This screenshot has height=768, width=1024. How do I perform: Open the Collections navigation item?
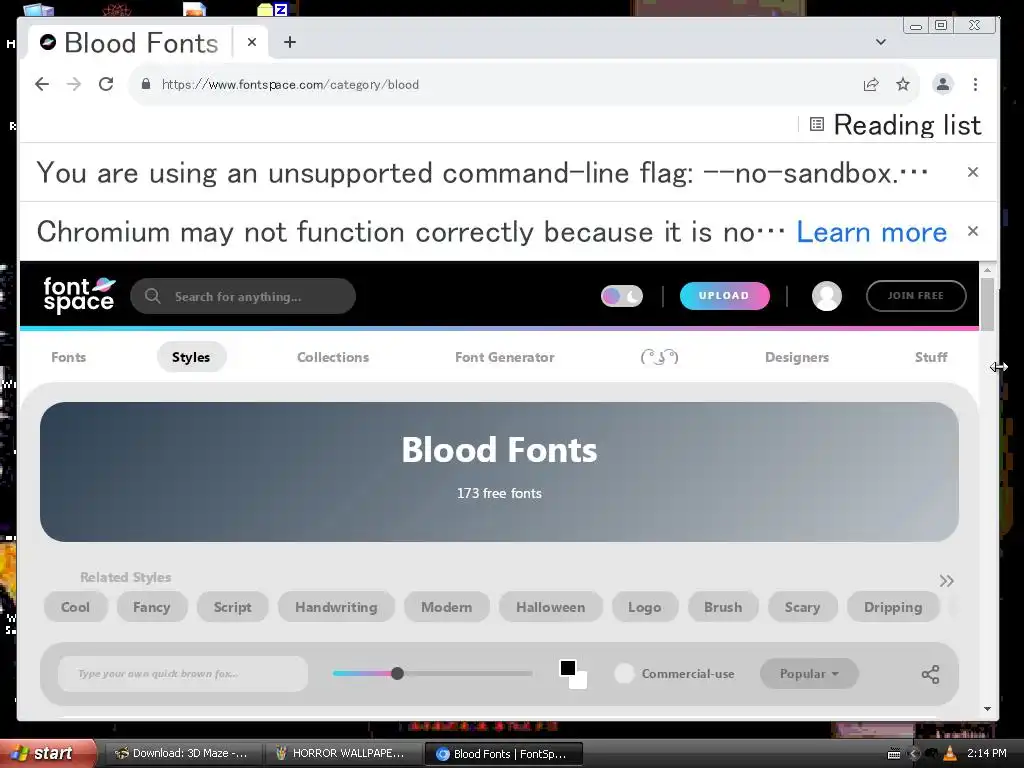tap(333, 357)
